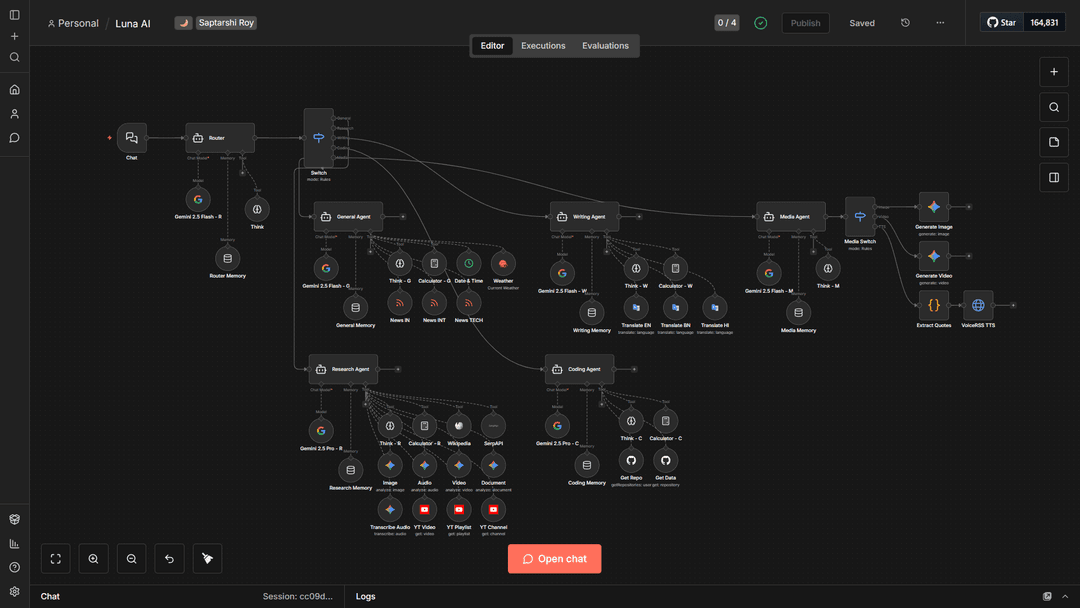Screen dimensions: 1080x608
Task: Open the Personal project breadcrumb
Action: pos(73,23)
